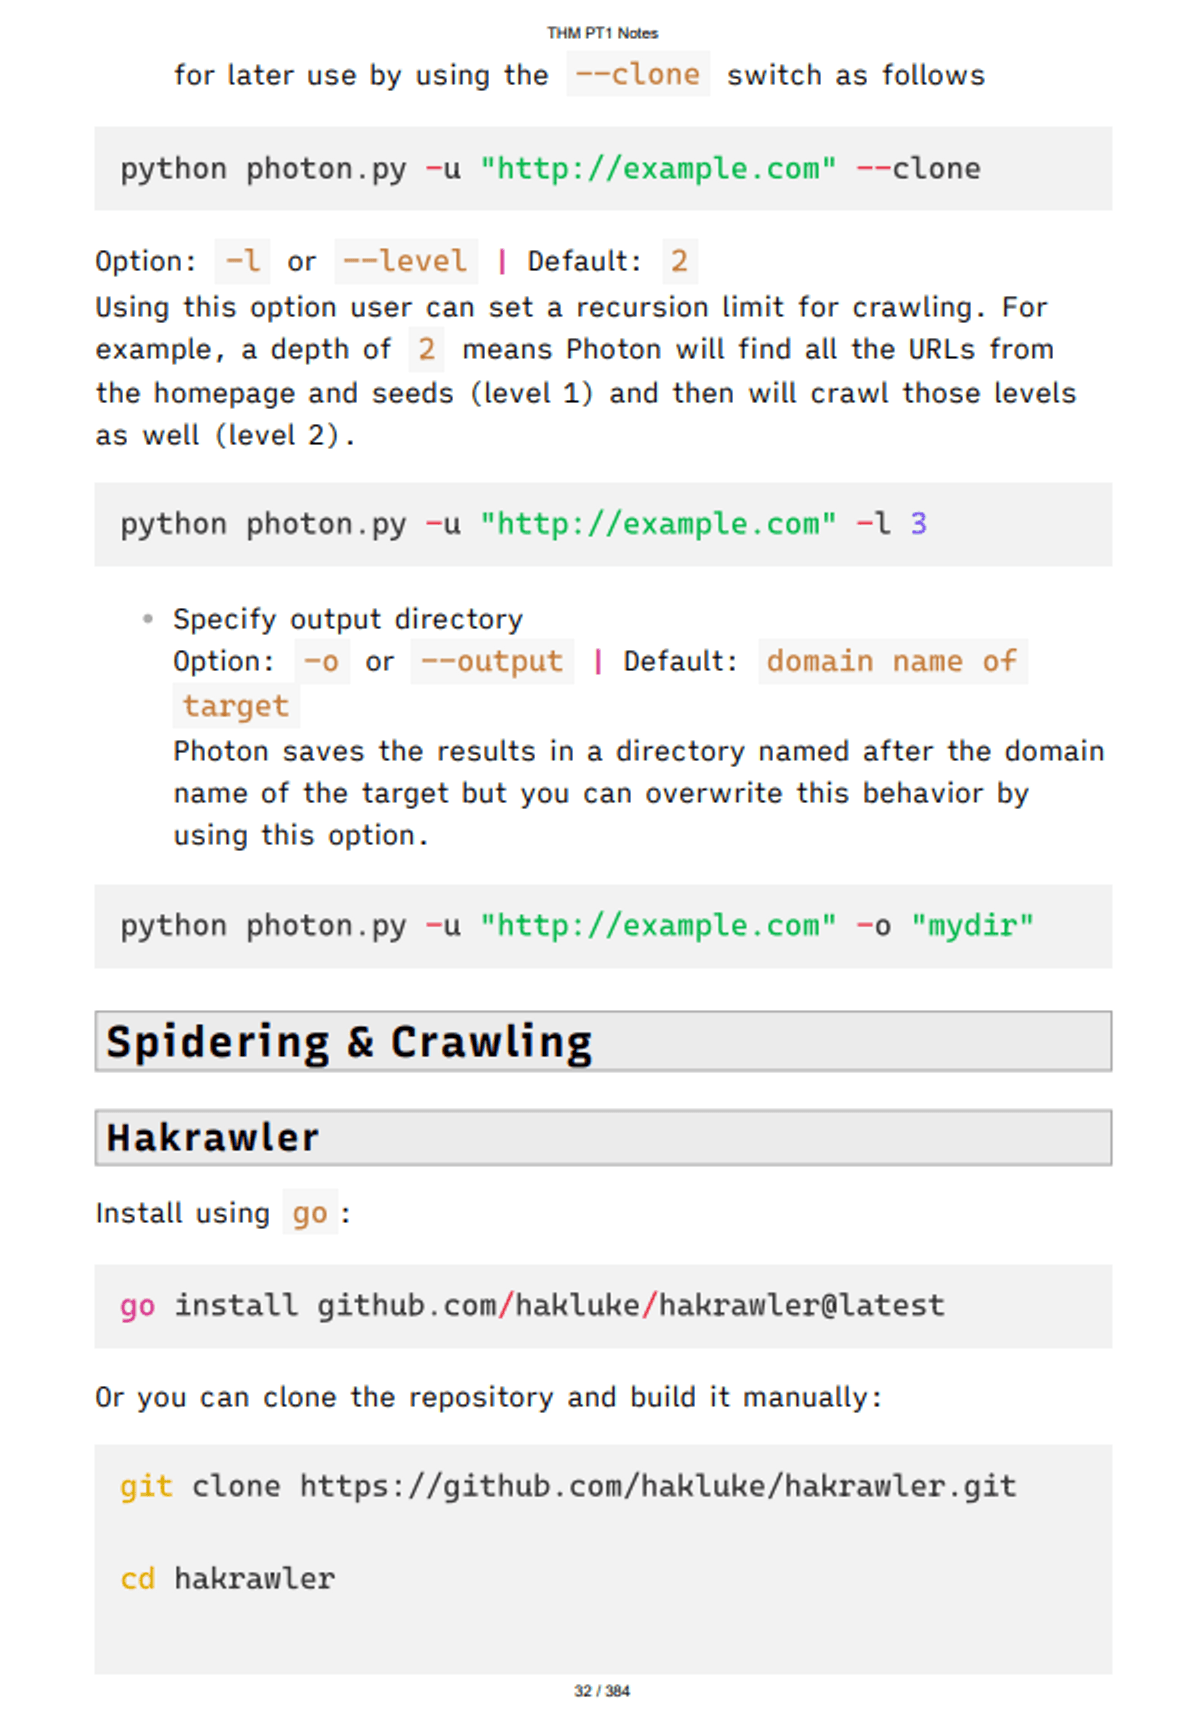Click the default value 2 after "Default:"
1200x1714 pixels.
(679, 262)
